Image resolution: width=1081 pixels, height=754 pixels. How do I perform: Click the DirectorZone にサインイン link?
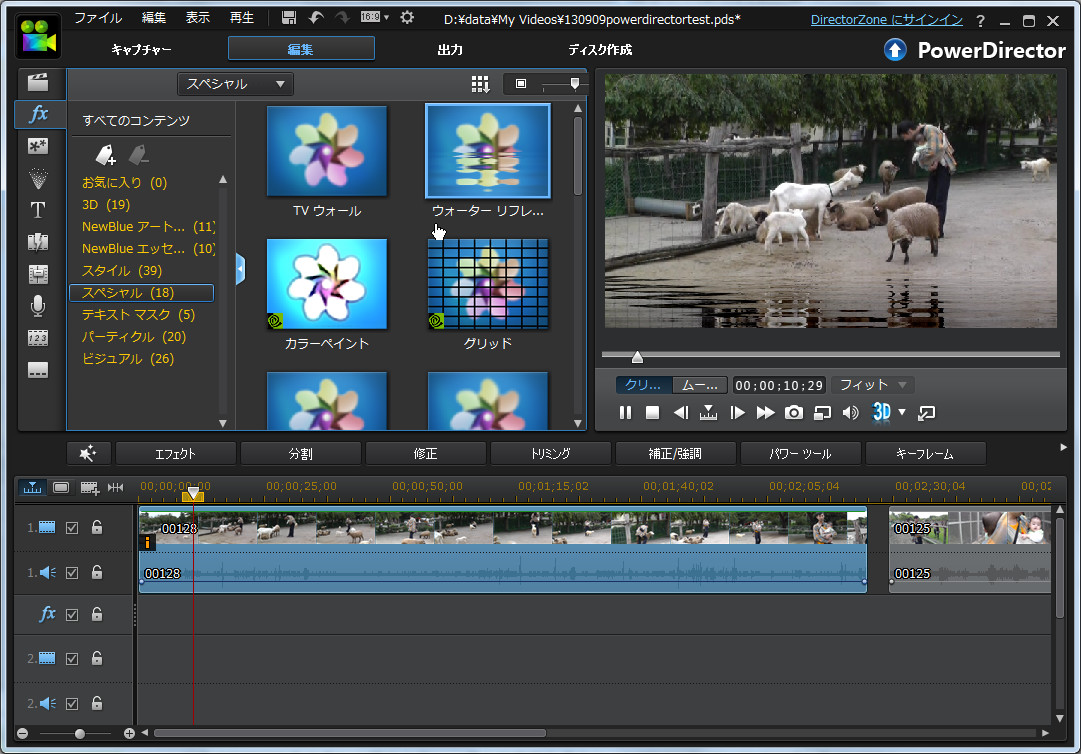click(886, 20)
